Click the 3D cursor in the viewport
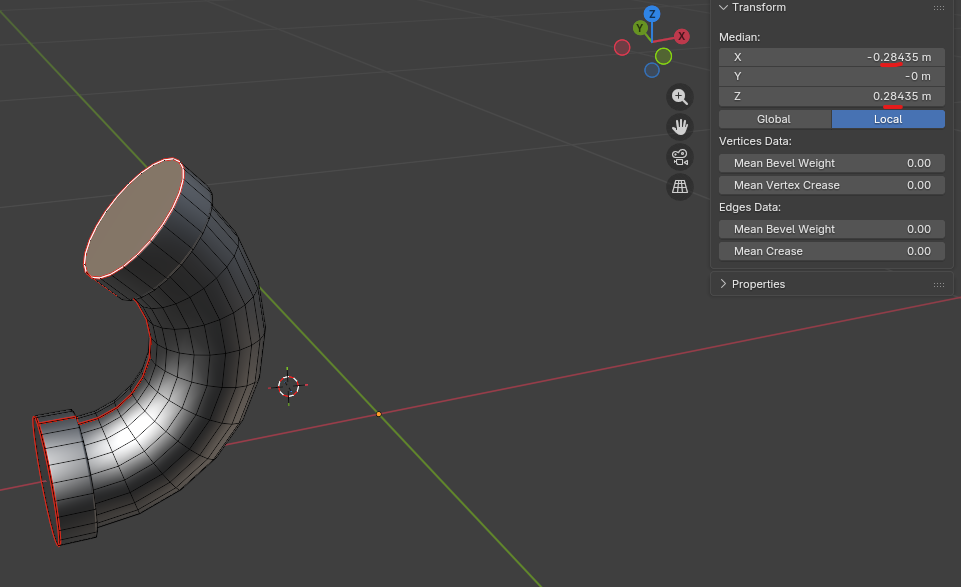Screen dimensions: 961x587 click(289, 386)
